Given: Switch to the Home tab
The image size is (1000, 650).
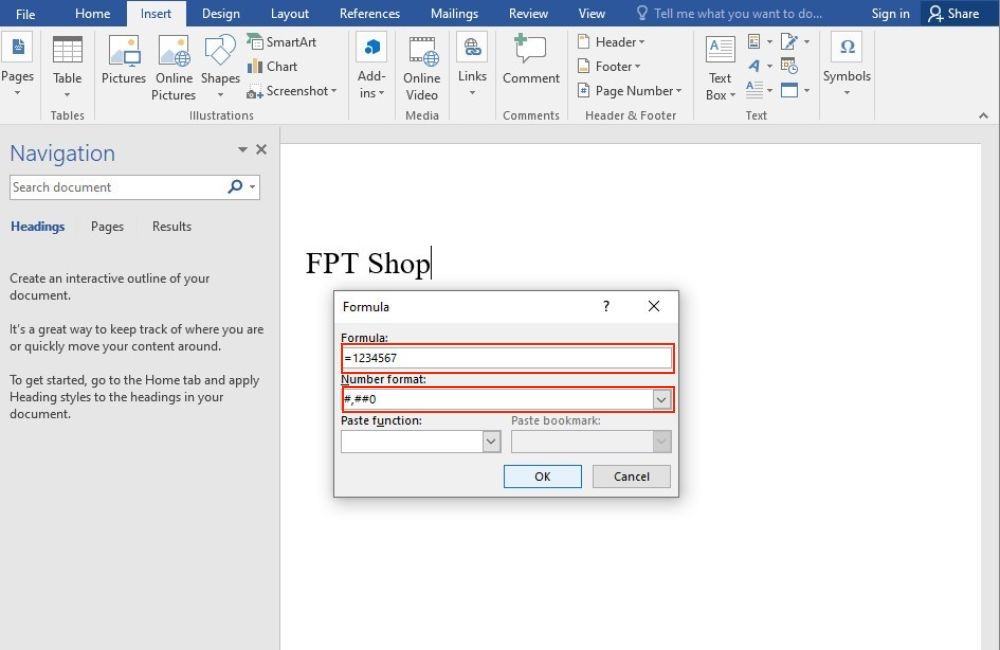Looking at the screenshot, I should tap(92, 13).
